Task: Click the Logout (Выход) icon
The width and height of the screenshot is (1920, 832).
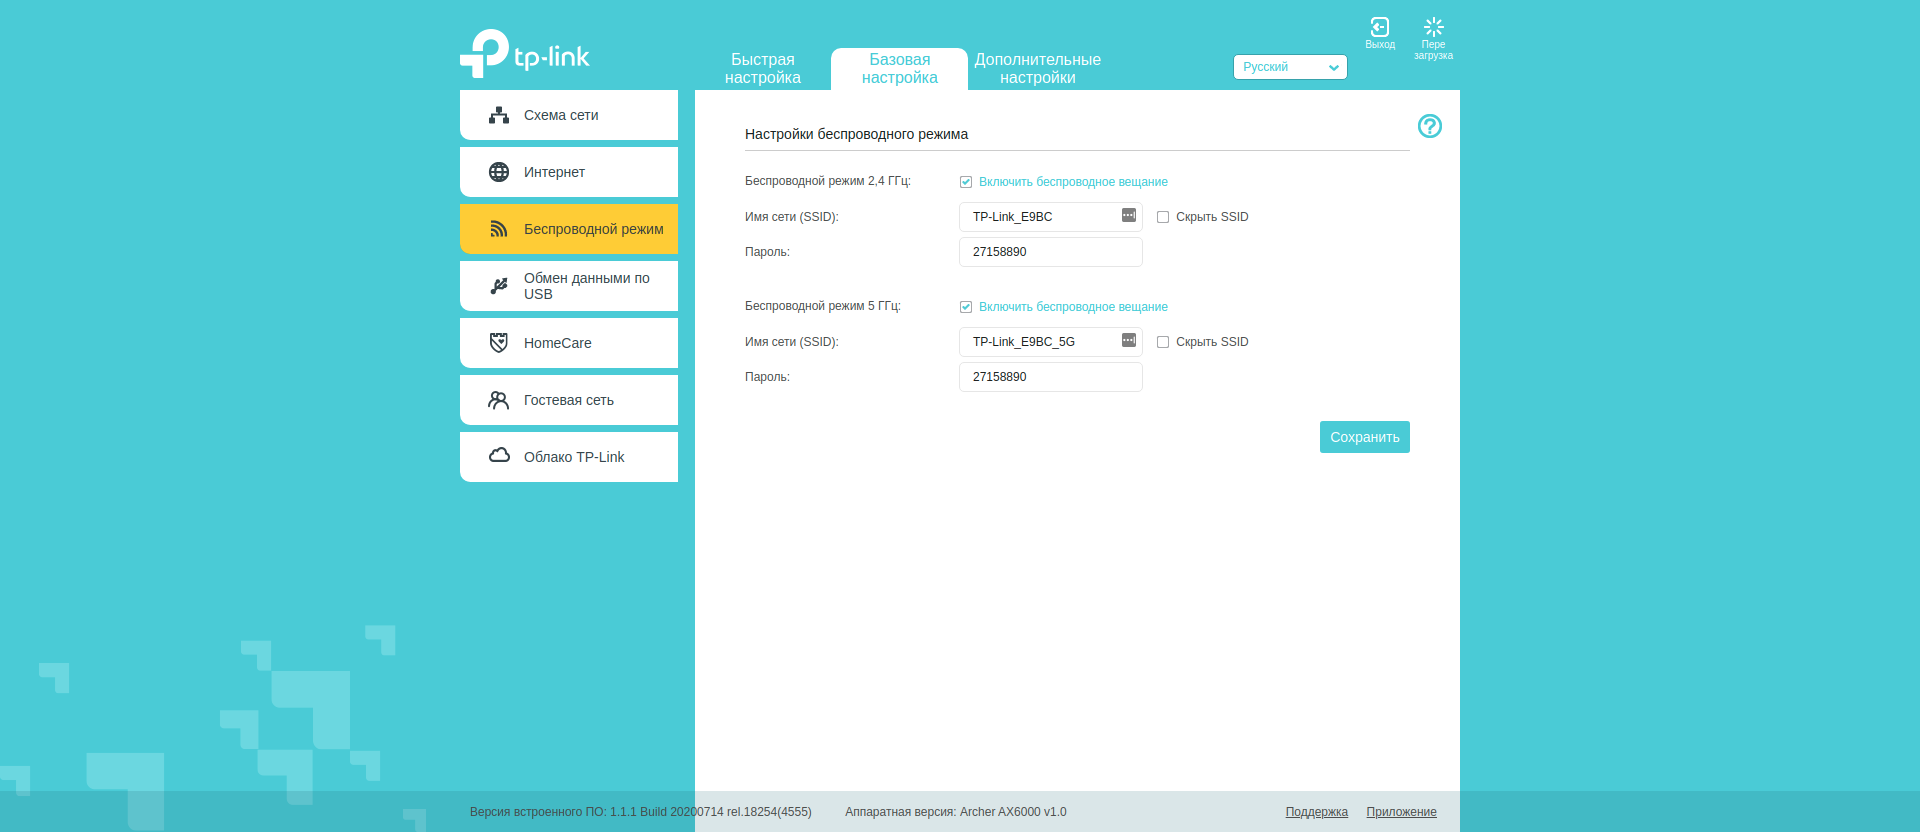Action: [x=1380, y=29]
